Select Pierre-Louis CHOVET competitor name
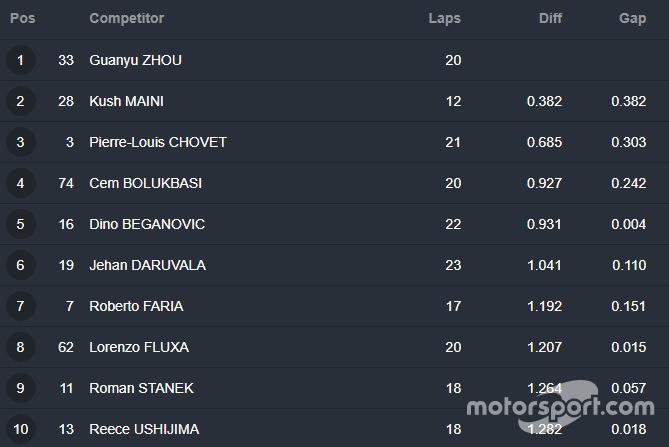 coord(158,142)
